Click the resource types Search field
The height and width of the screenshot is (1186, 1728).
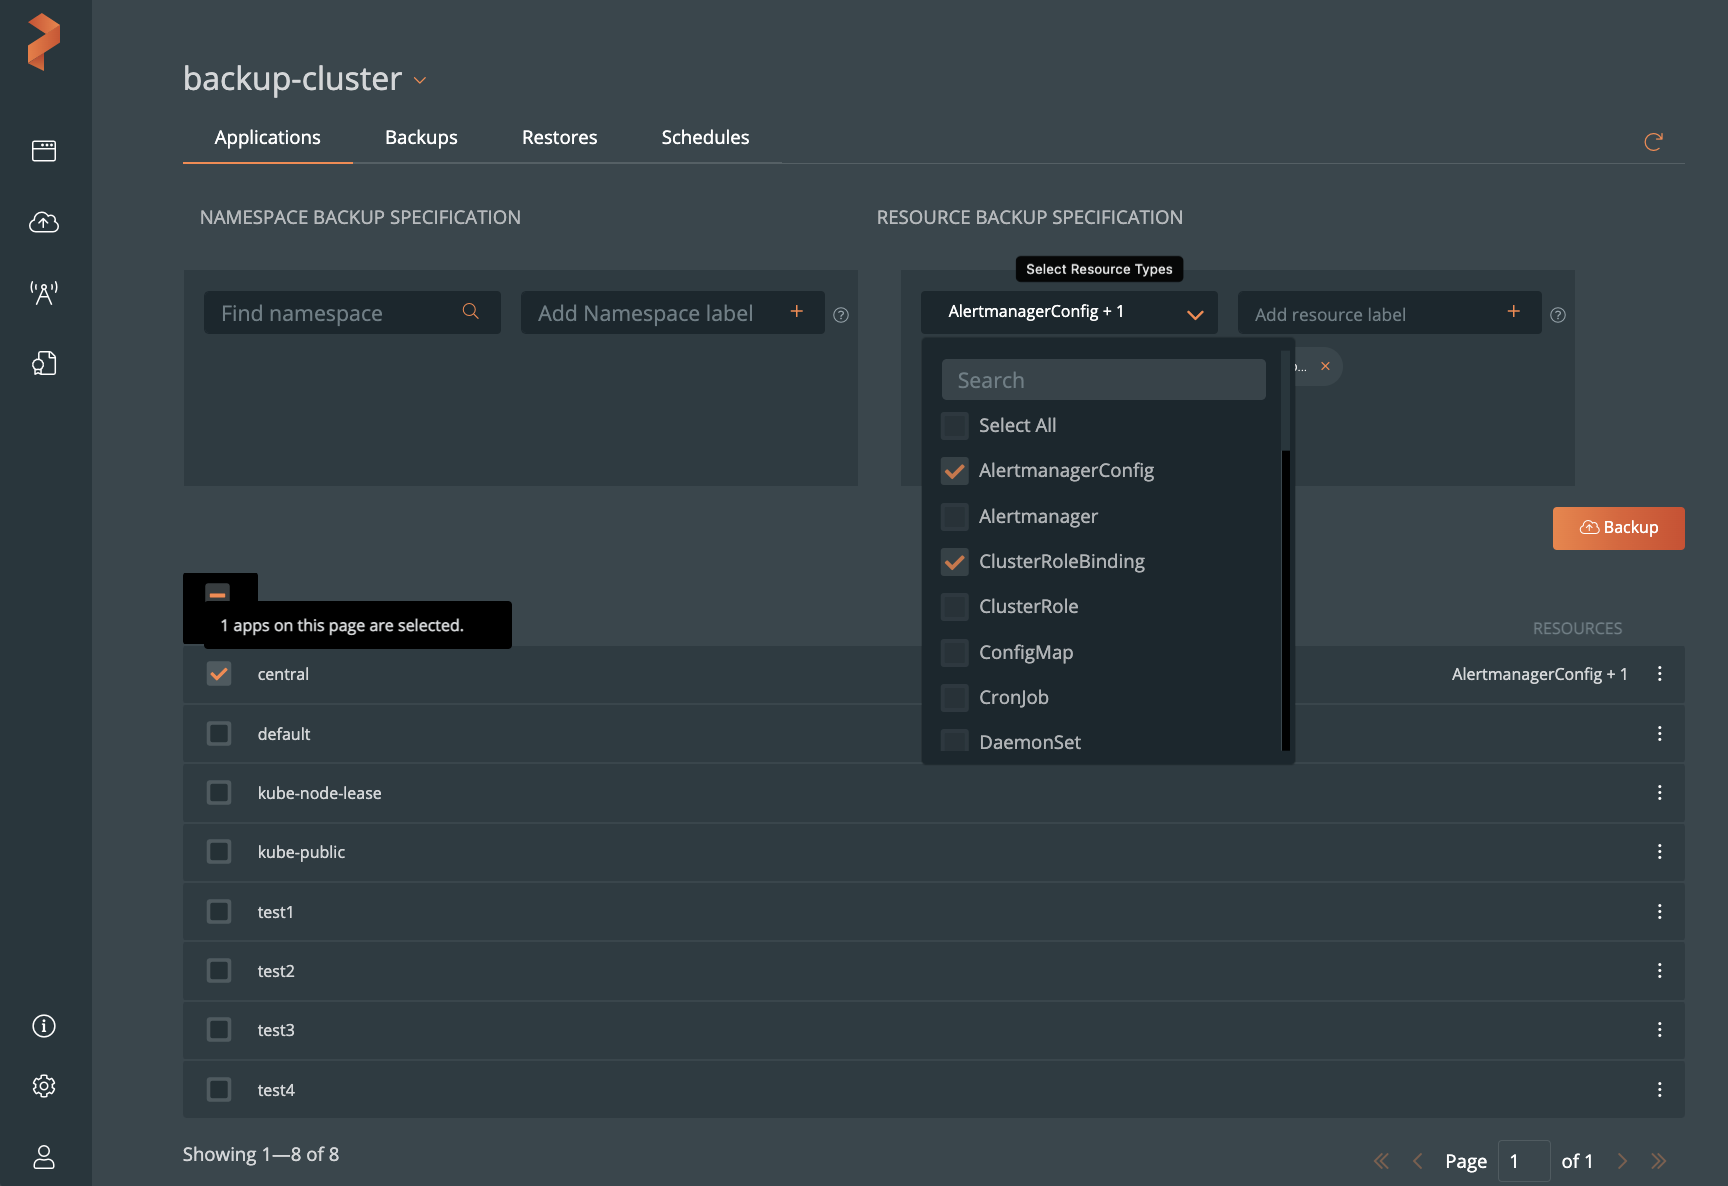click(1103, 380)
